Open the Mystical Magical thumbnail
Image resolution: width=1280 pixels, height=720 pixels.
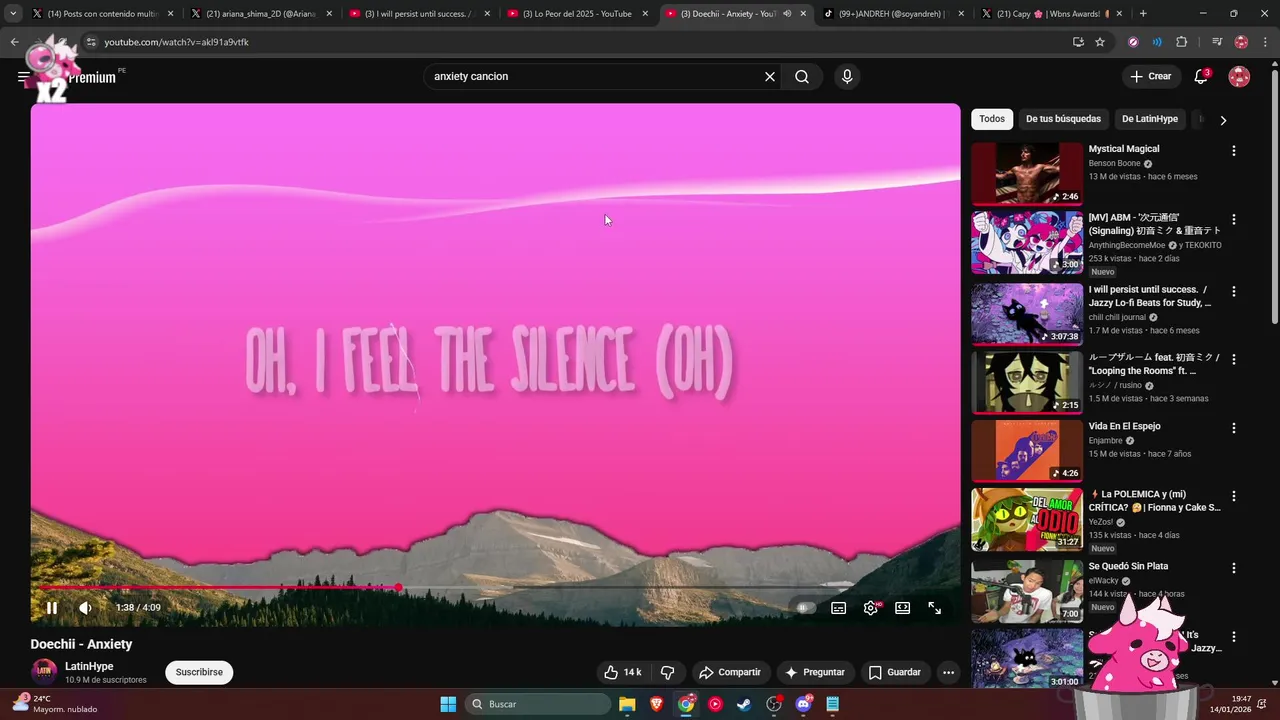coord(1027,173)
